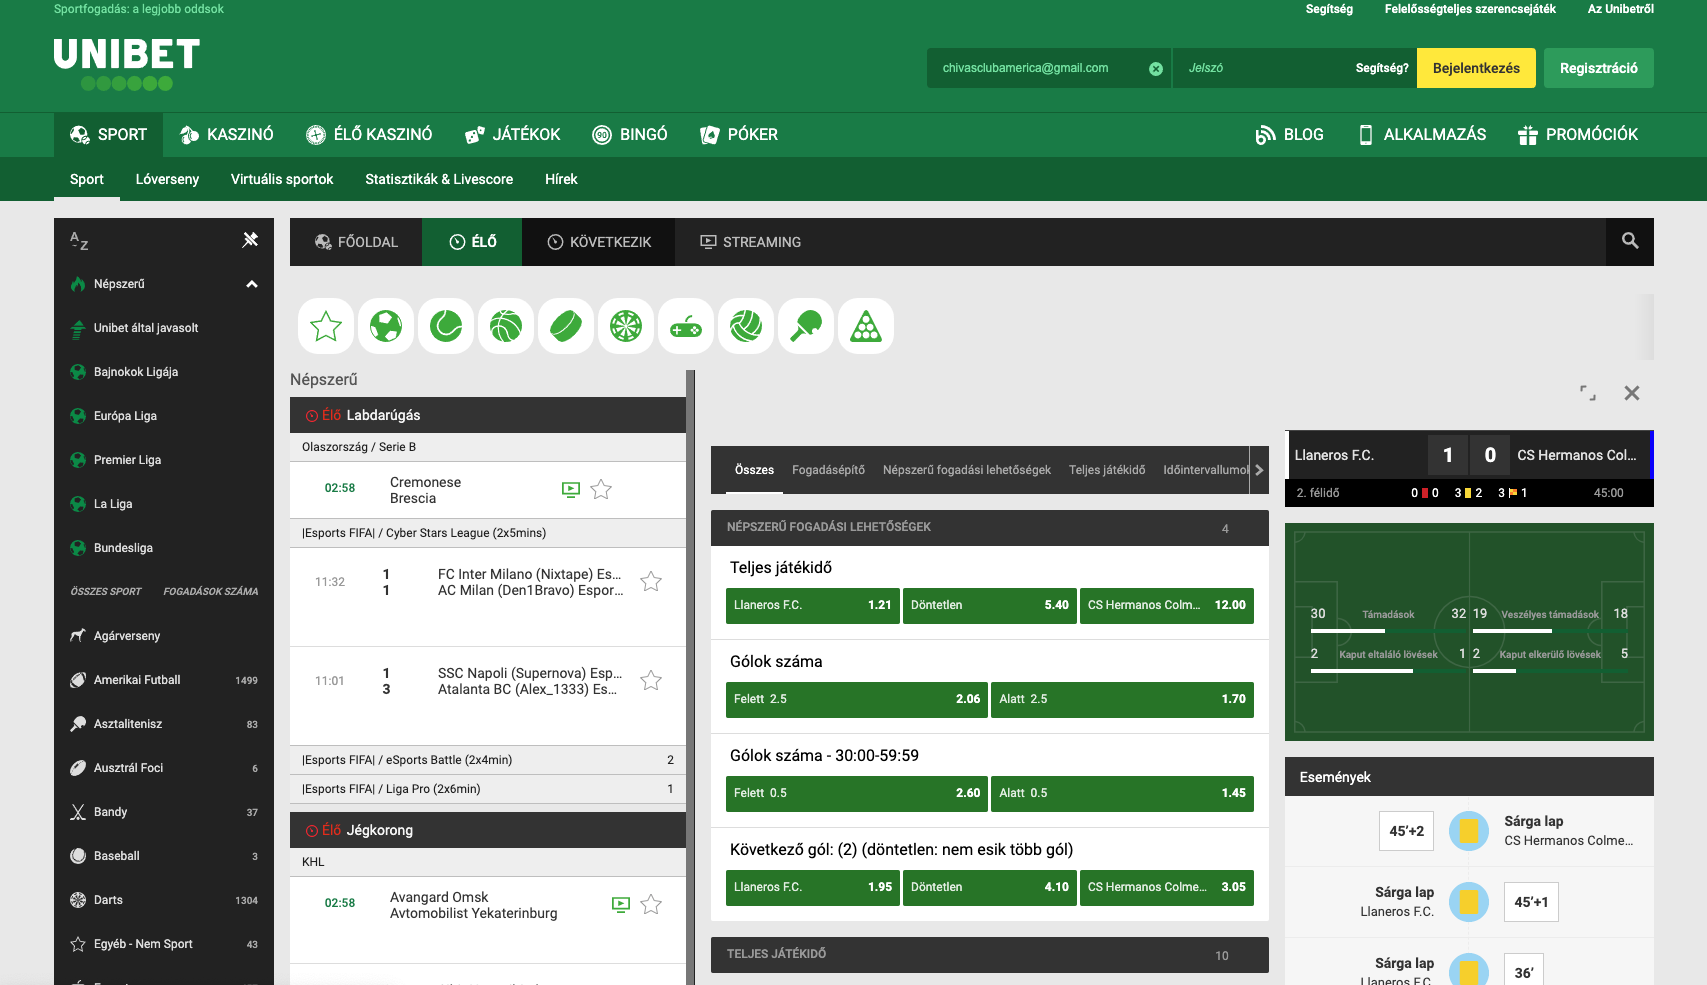Collapse the Népszerű sidebar section
Image resolution: width=1707 pixels, height=985 pixels.
coord(250,284)
